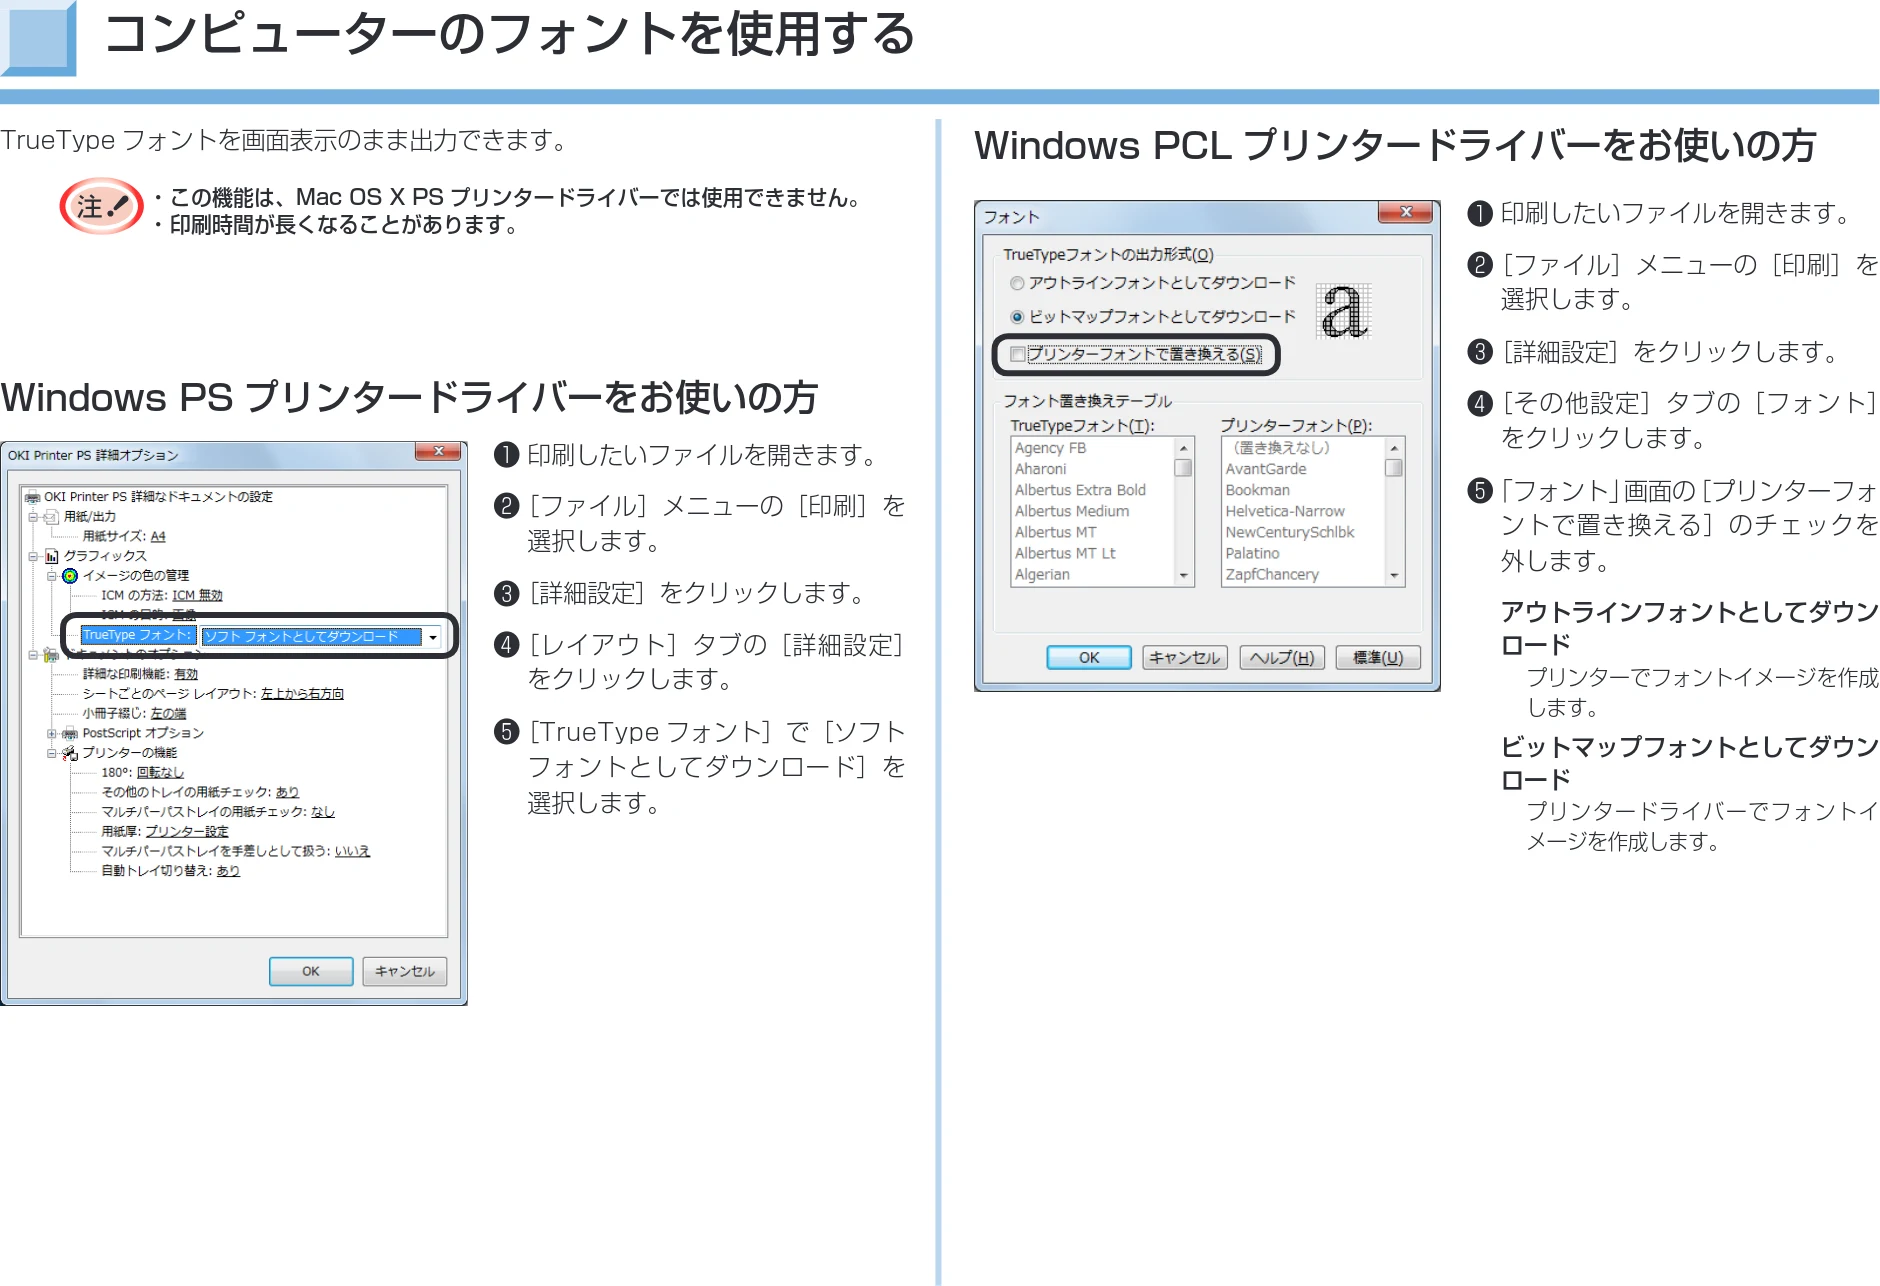Click the A4 paper size value
This screenshot has height=1286, width=1880.
click(x=158, y=537)
